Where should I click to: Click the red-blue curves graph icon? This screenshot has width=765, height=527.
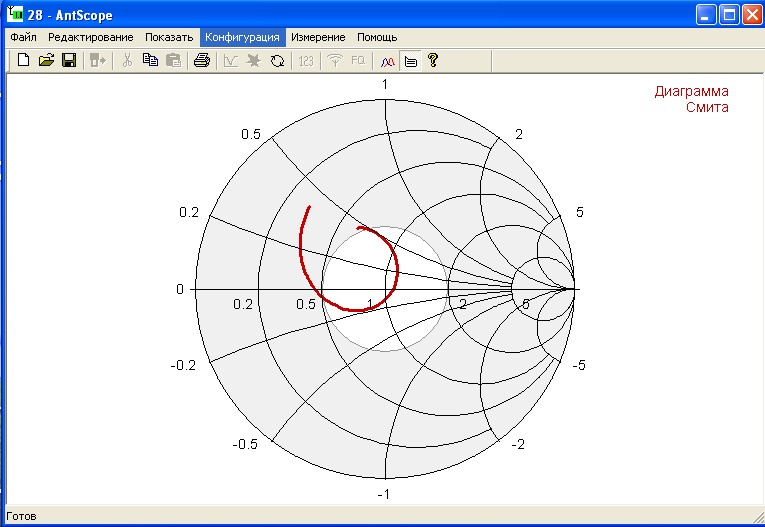click(x=388, y=61)
